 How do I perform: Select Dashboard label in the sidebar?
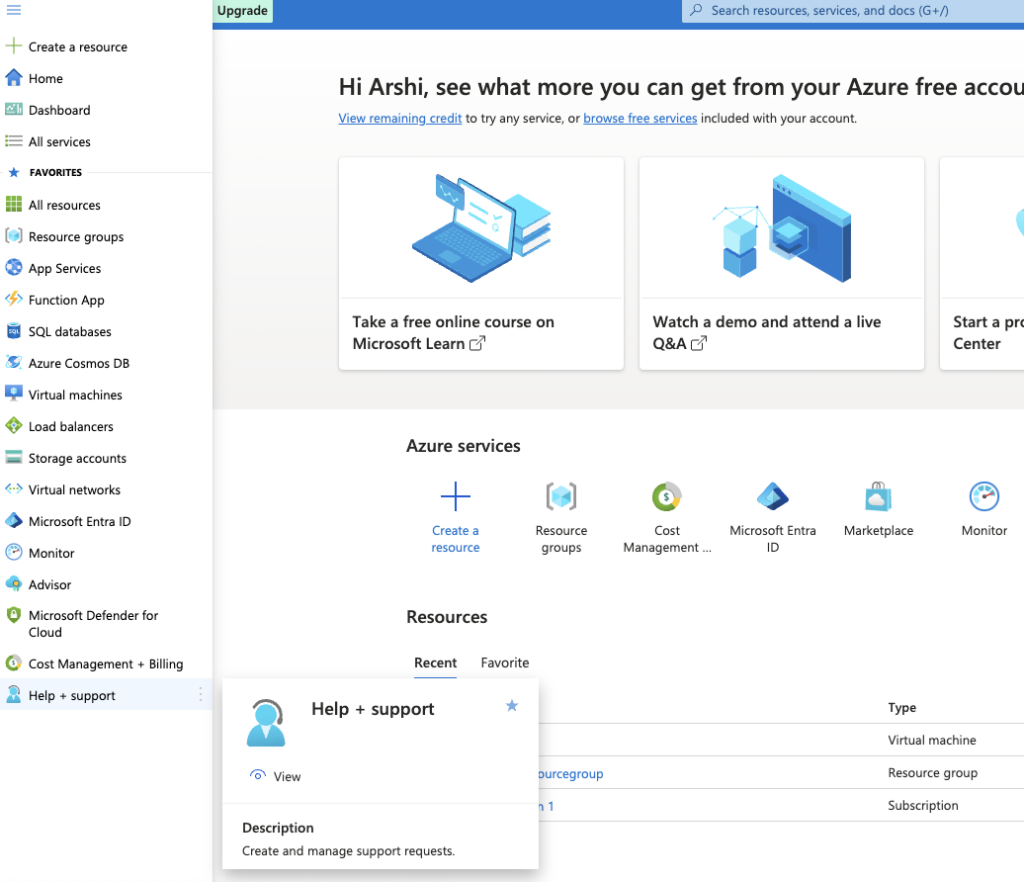point(59,110)
